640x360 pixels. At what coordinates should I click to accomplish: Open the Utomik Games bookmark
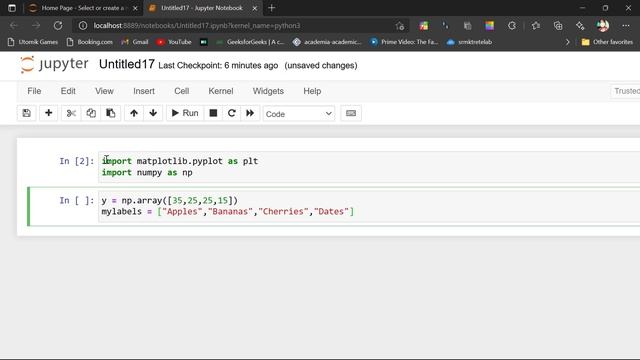33,42
